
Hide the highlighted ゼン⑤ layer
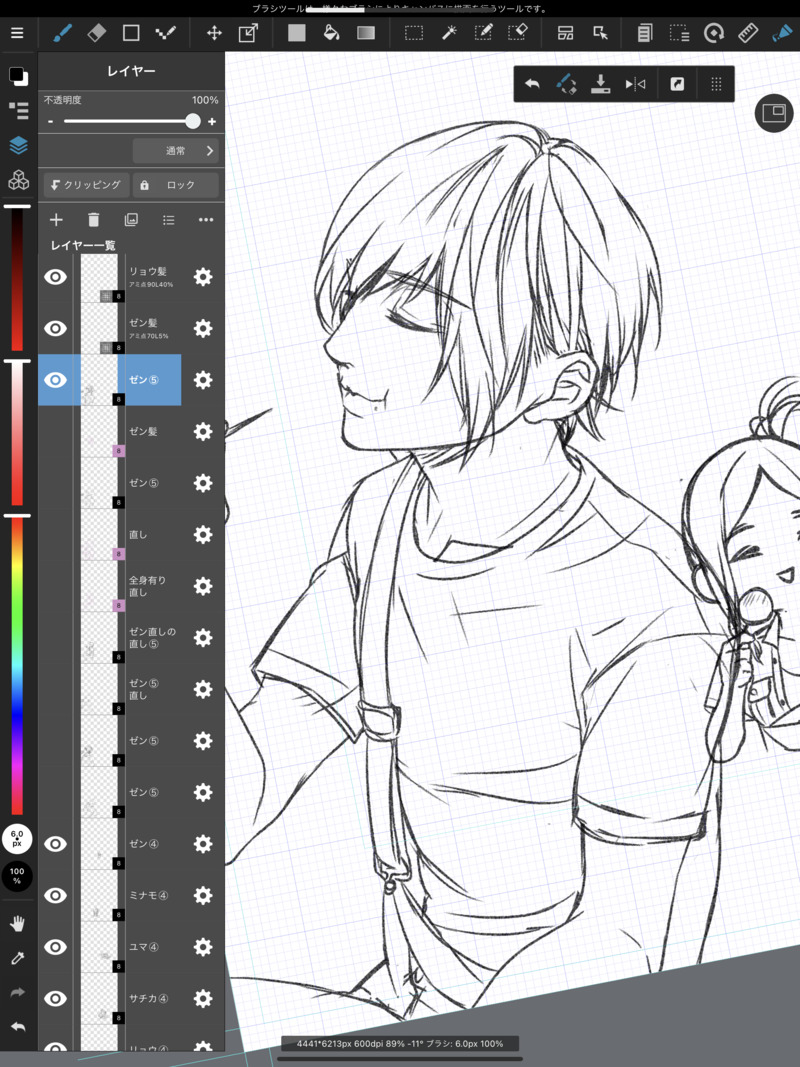[x=55, y=380]
